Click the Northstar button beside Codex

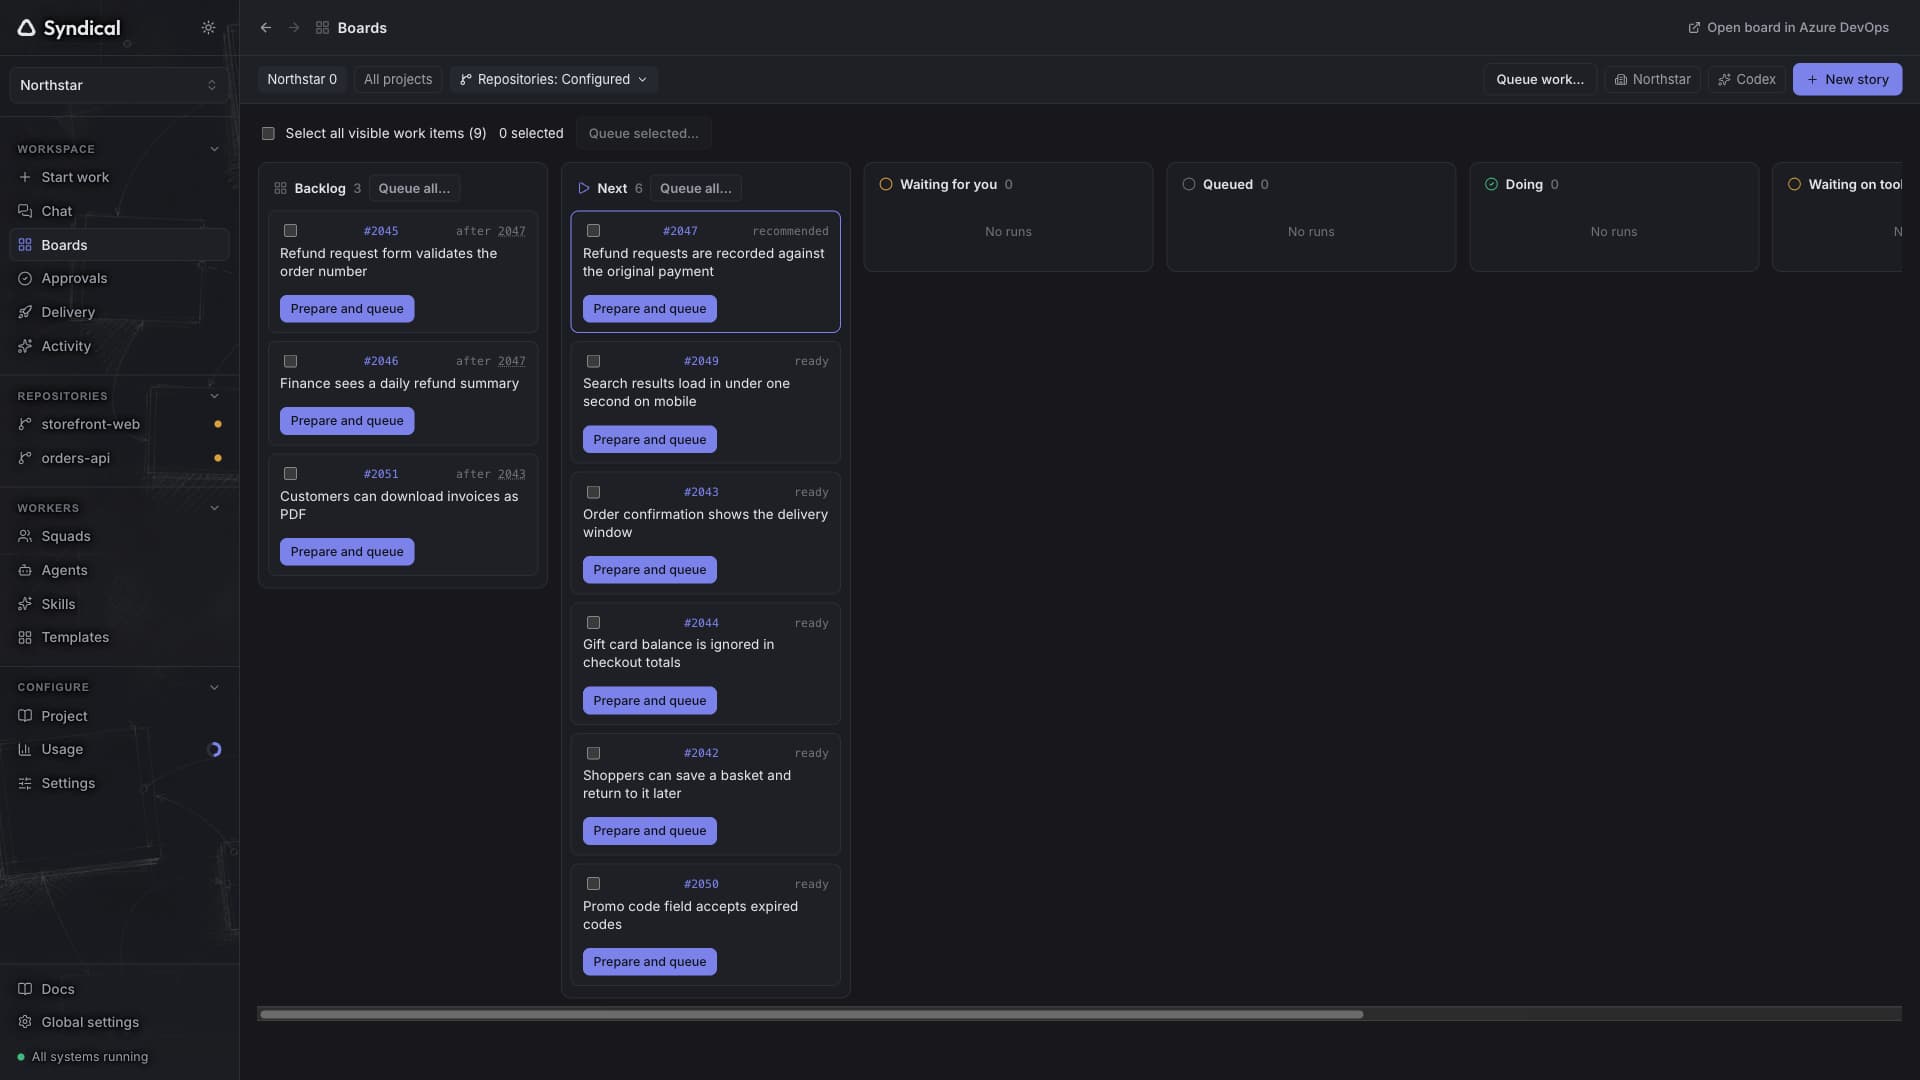[x=1652, y=79]
